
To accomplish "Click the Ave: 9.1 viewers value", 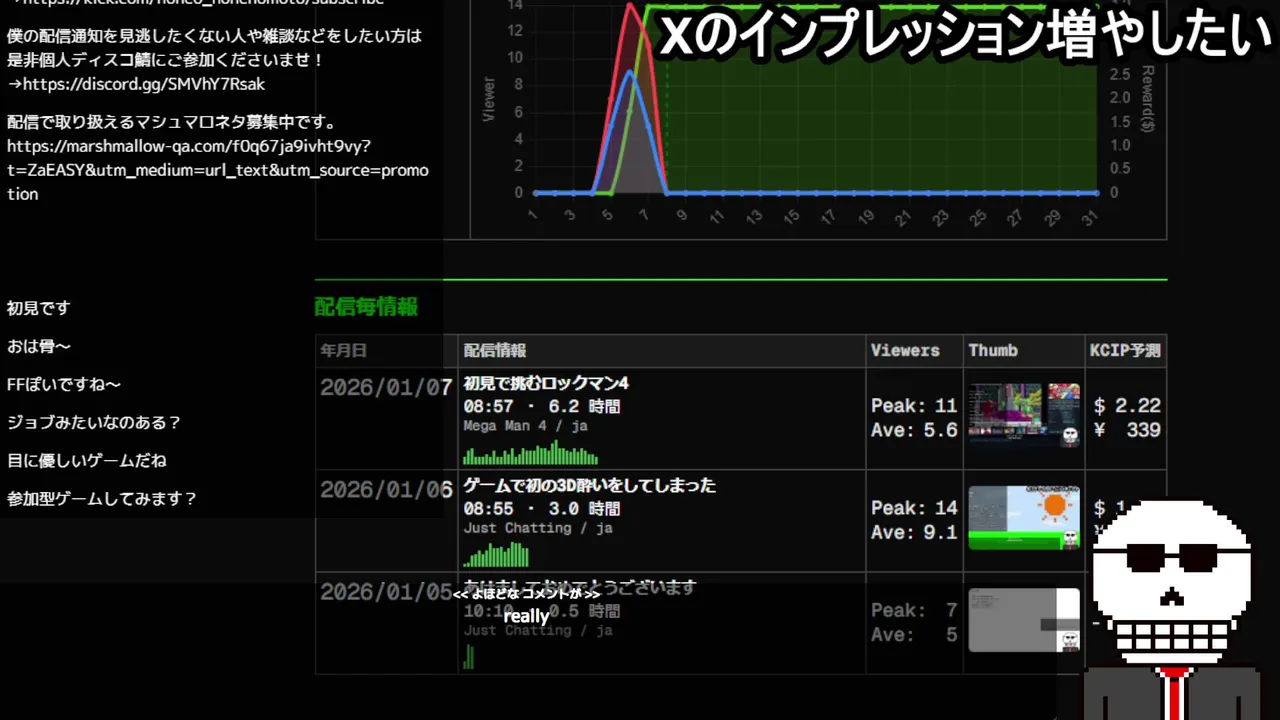I will coord(914,533).
